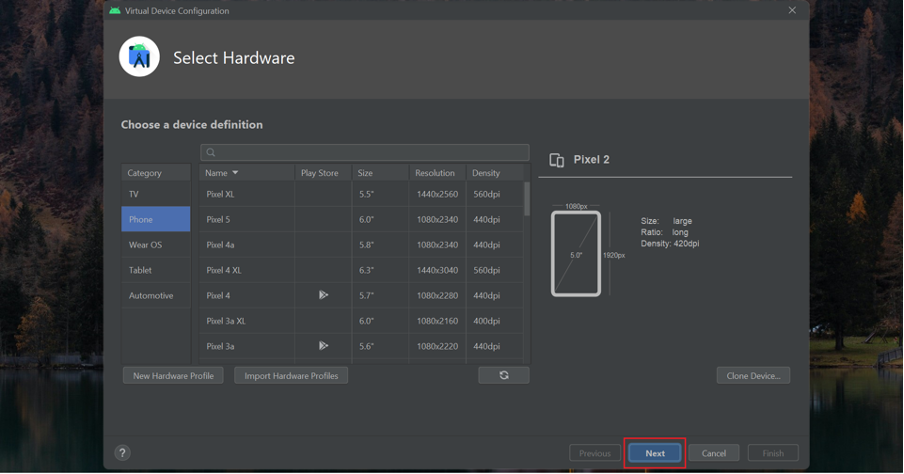
Task: Click the device icon beside Pixel 2
Action: (556, 160)
